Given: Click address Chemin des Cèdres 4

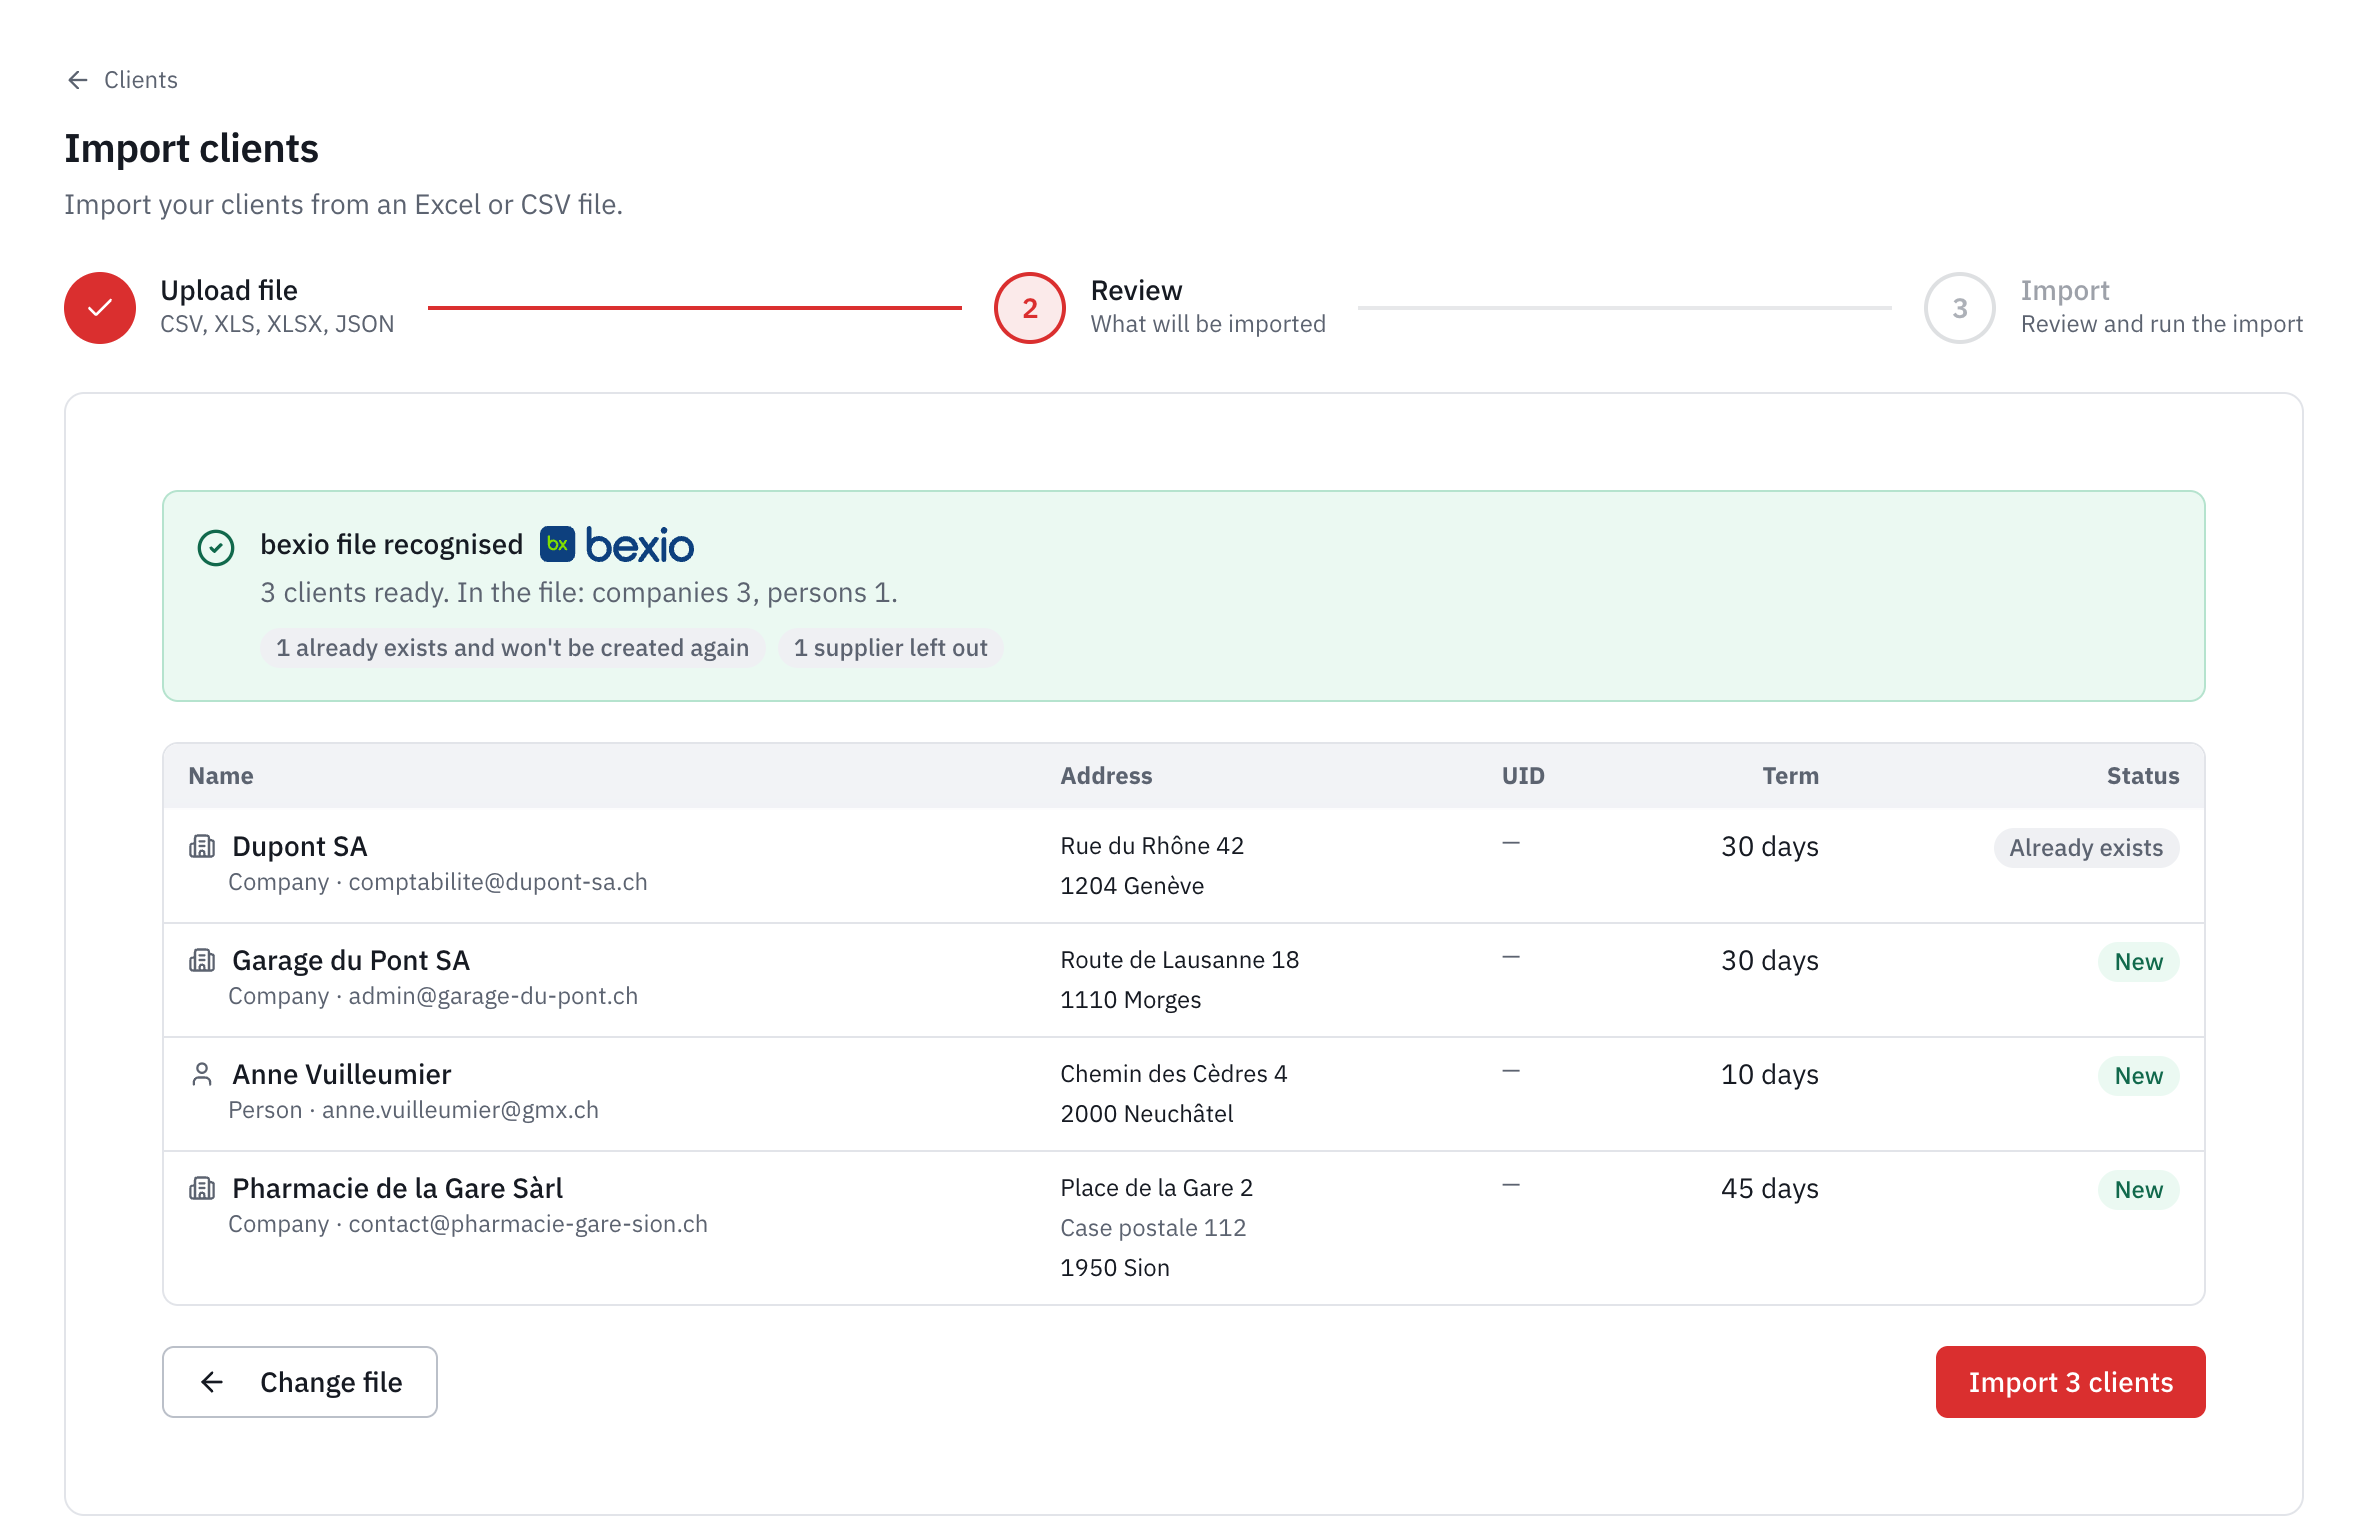Looking at the screenshot, I should coord(1174,1074).
